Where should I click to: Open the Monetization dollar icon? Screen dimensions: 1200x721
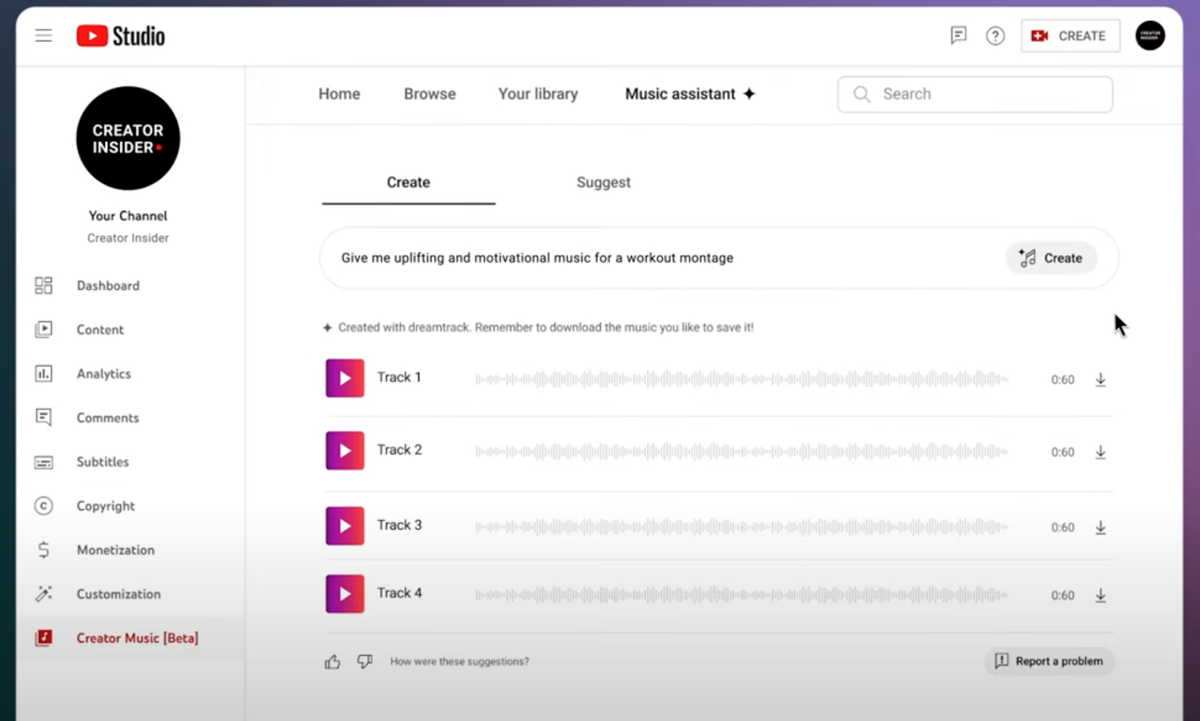(43, 550)
